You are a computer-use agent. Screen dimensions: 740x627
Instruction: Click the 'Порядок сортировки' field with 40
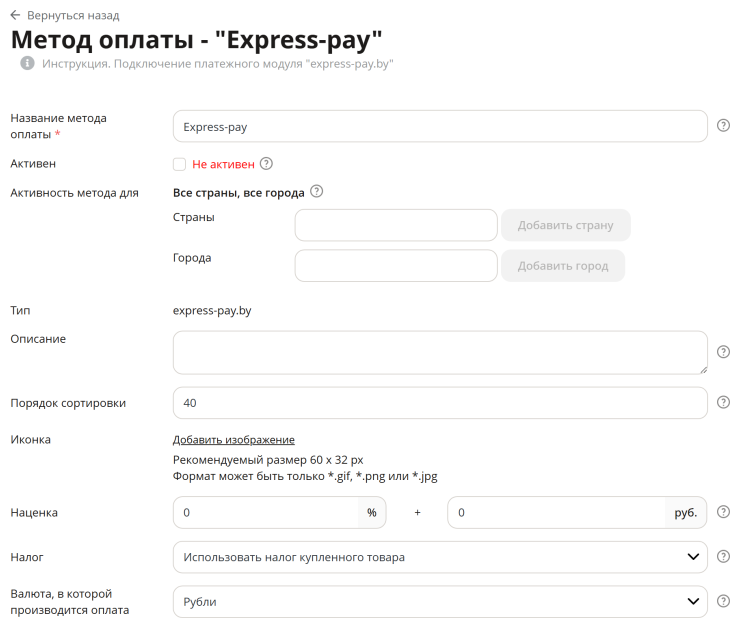[x=440, y=403]
